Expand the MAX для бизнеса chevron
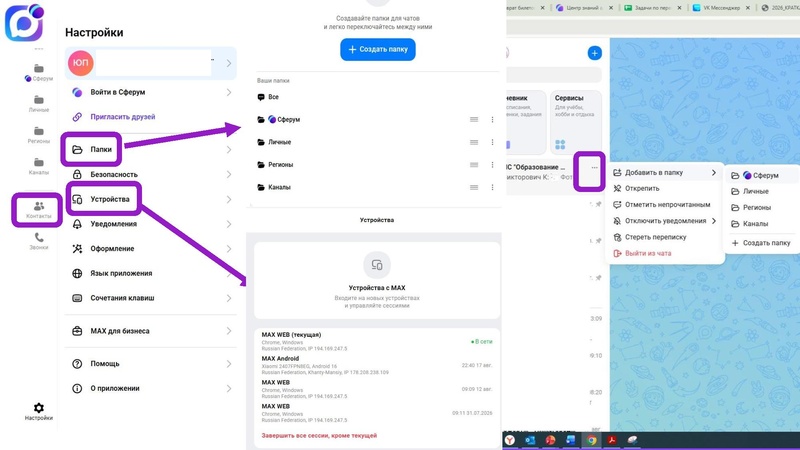Viewport: 800px width, 450px height. click(229, 331)
